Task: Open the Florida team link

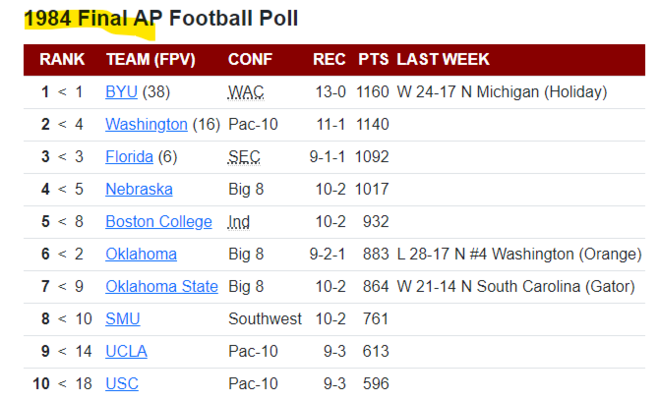Action: [129, 157]
